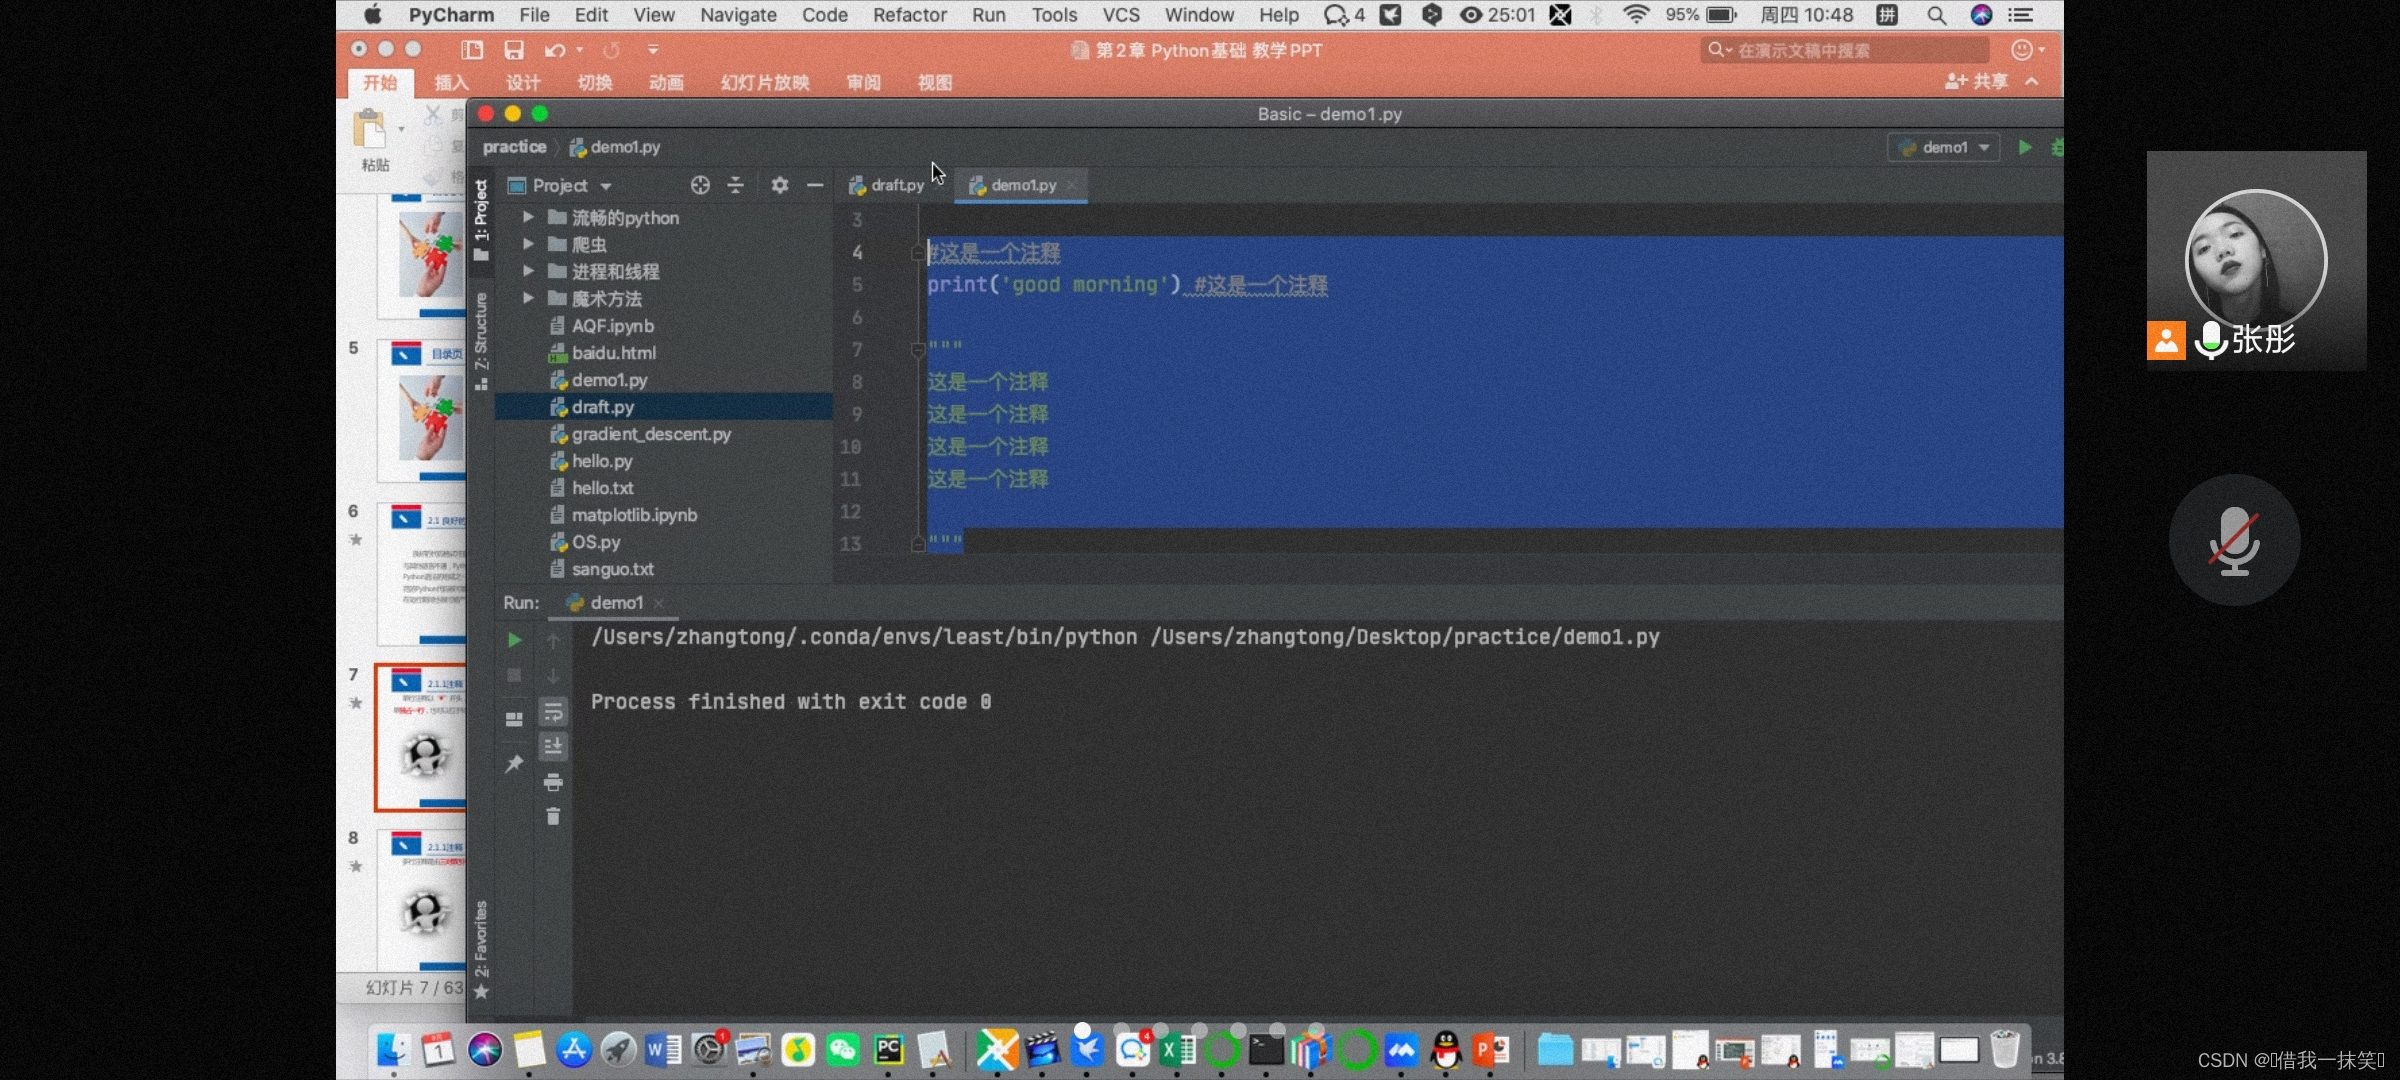Select draft.py in the project tree
The height and width of the screenshot is (1080, 2400).
point(603,407)
